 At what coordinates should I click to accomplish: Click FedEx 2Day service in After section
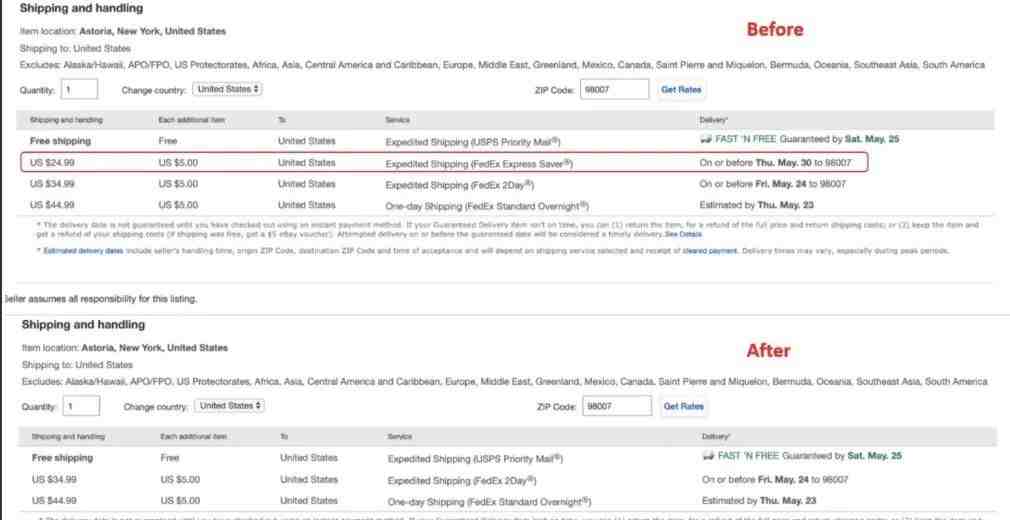tap(462, 481)
